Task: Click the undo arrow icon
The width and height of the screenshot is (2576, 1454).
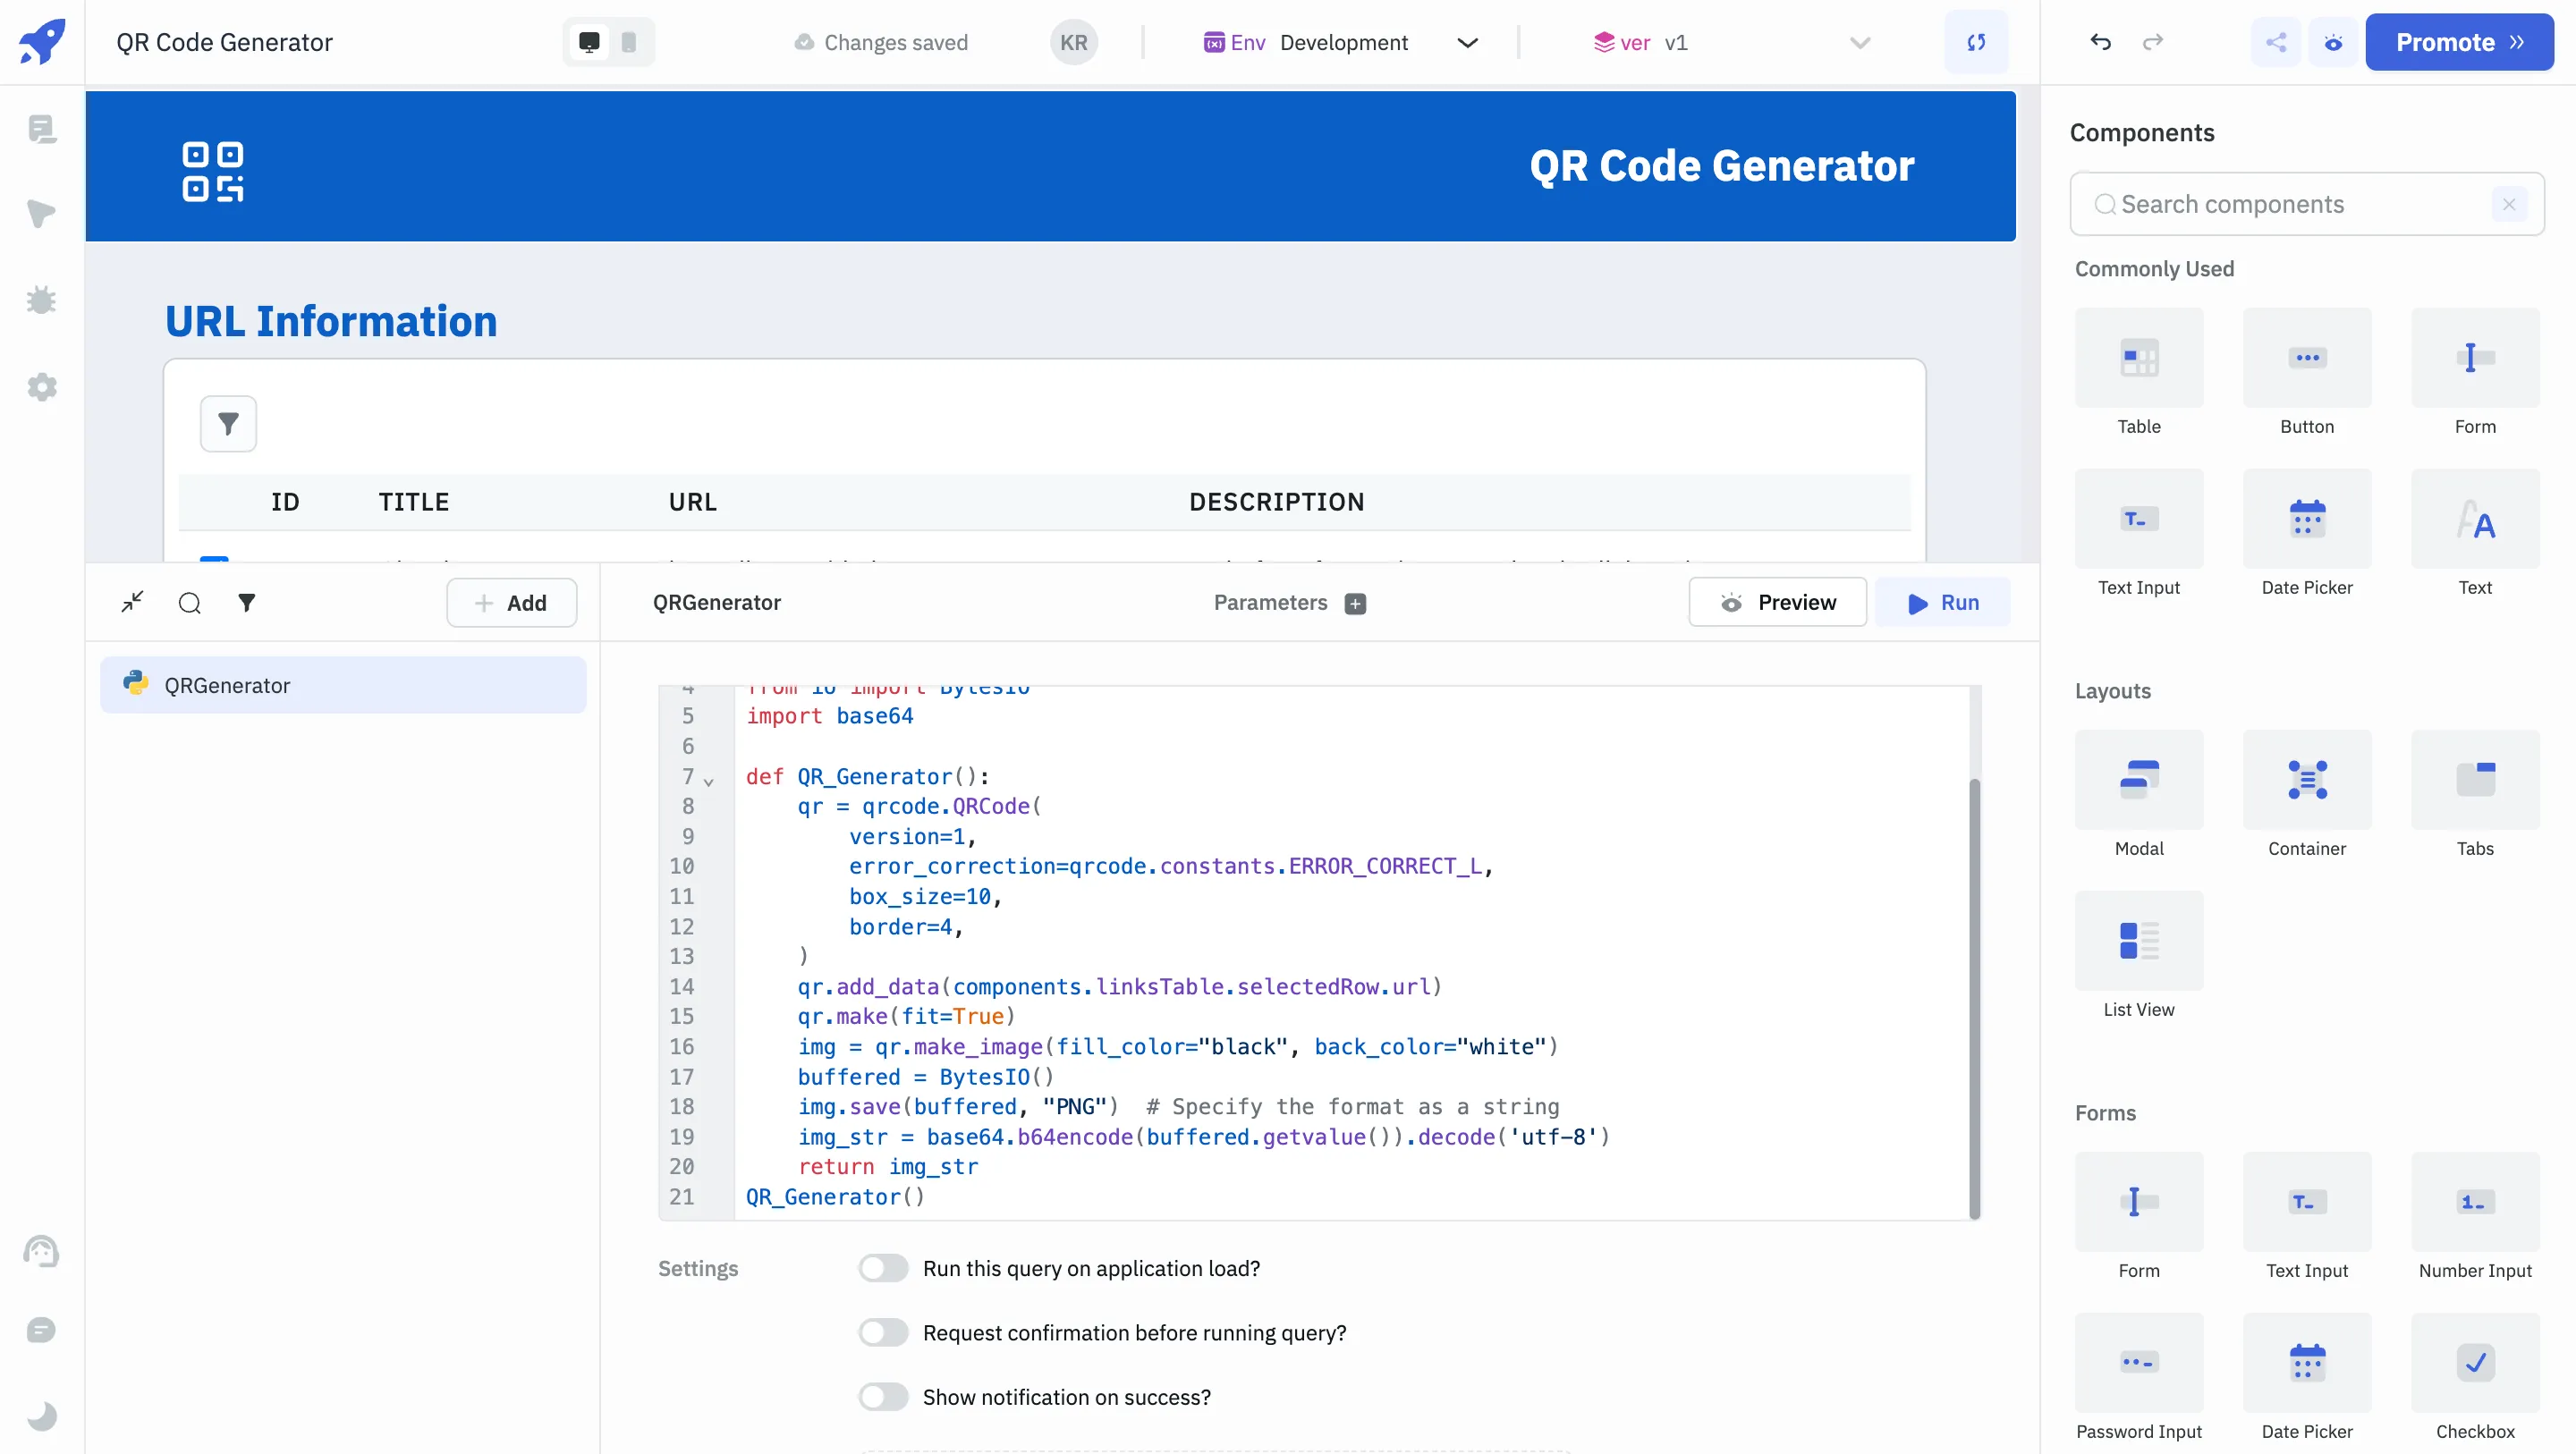Action: click(2100, 42)
